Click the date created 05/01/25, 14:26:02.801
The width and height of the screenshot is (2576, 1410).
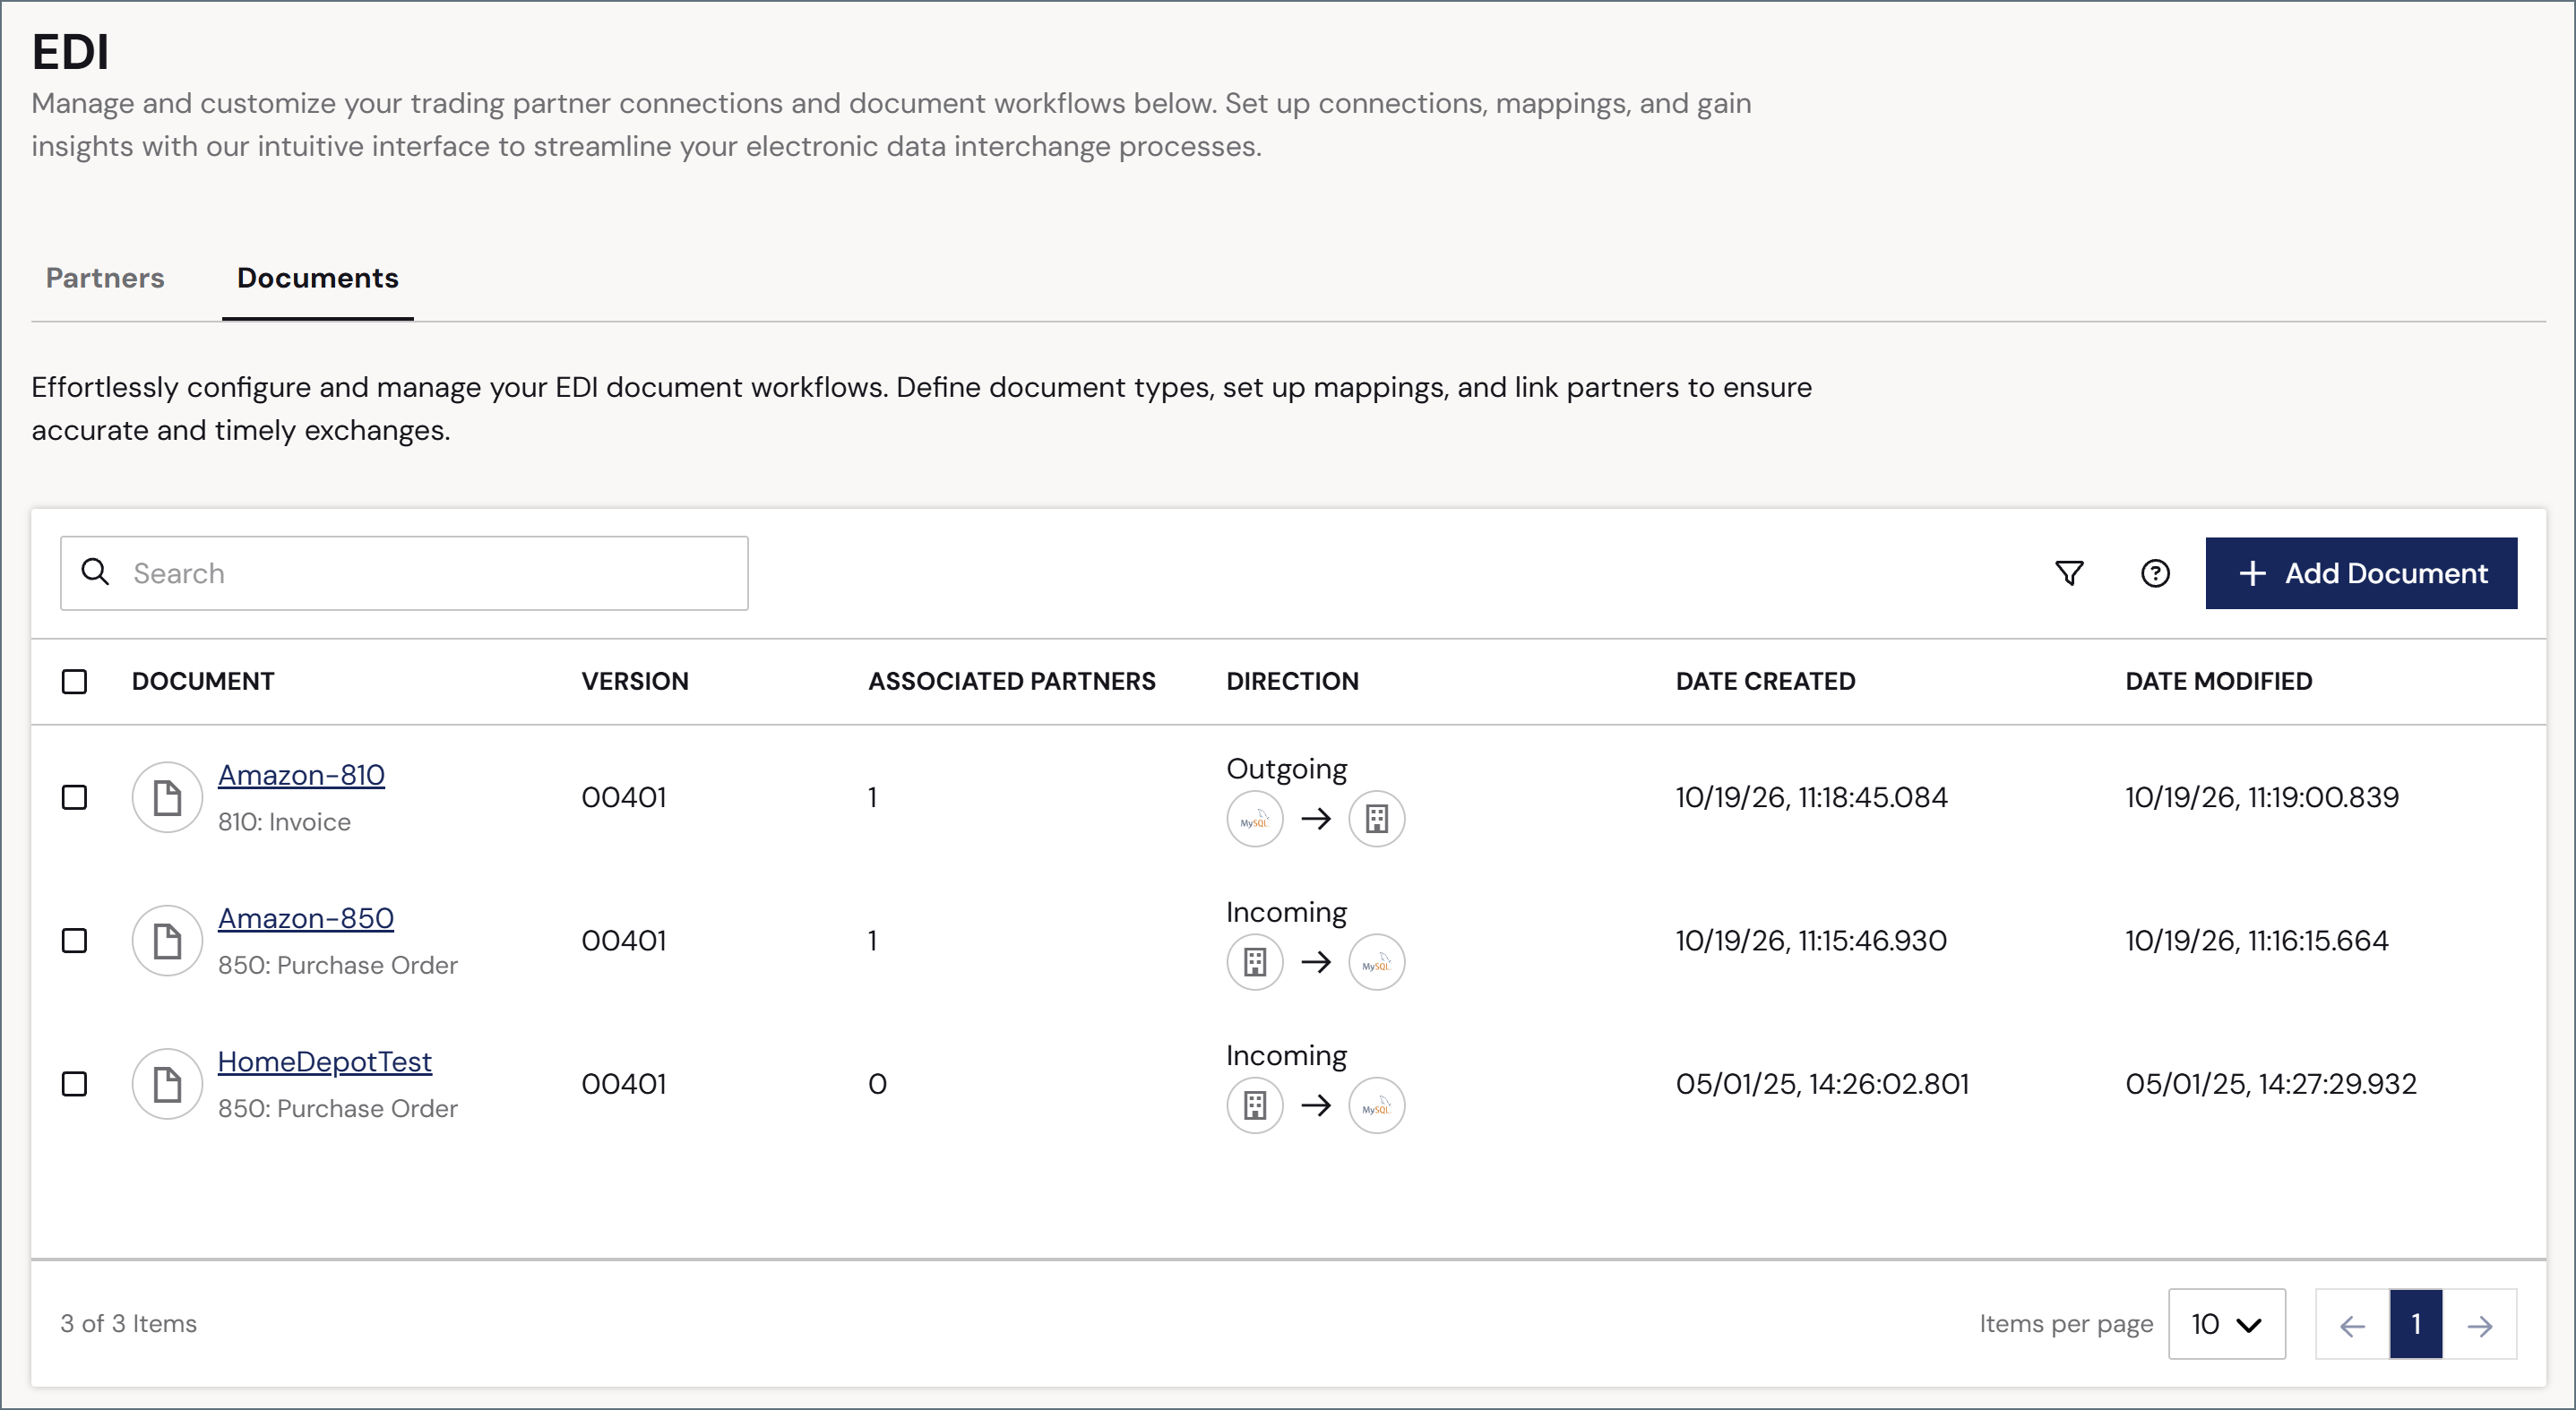pyautogui.click(x=1822, y=1084)
